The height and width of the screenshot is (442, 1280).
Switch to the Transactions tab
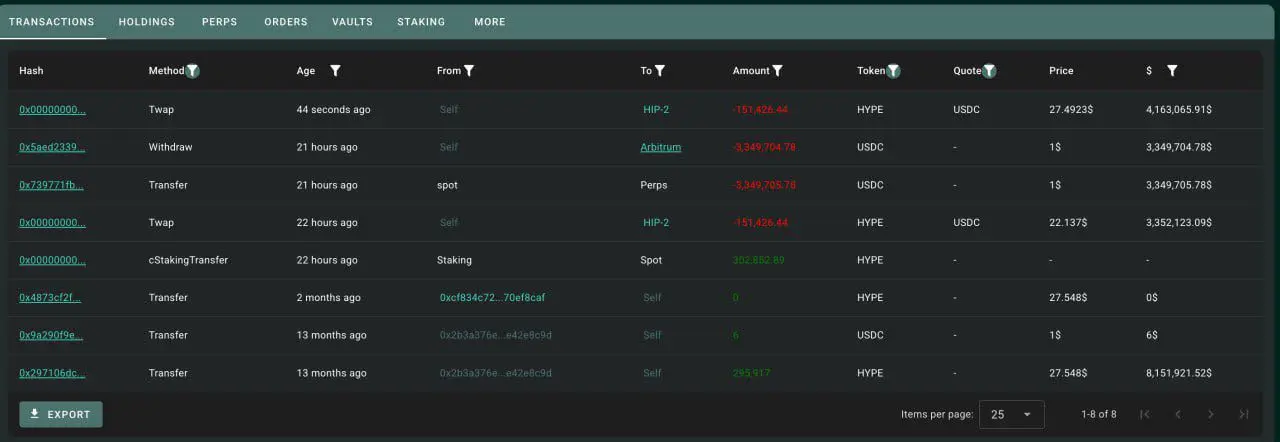coord(52,22)
